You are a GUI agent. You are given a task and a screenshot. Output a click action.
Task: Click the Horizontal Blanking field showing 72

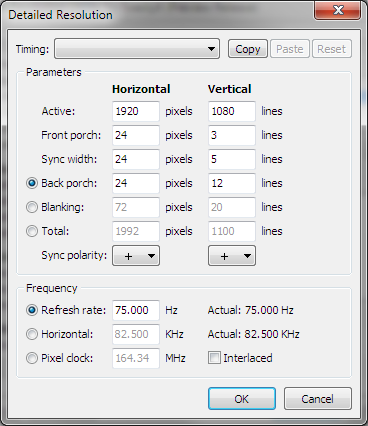tap(136, 207)
